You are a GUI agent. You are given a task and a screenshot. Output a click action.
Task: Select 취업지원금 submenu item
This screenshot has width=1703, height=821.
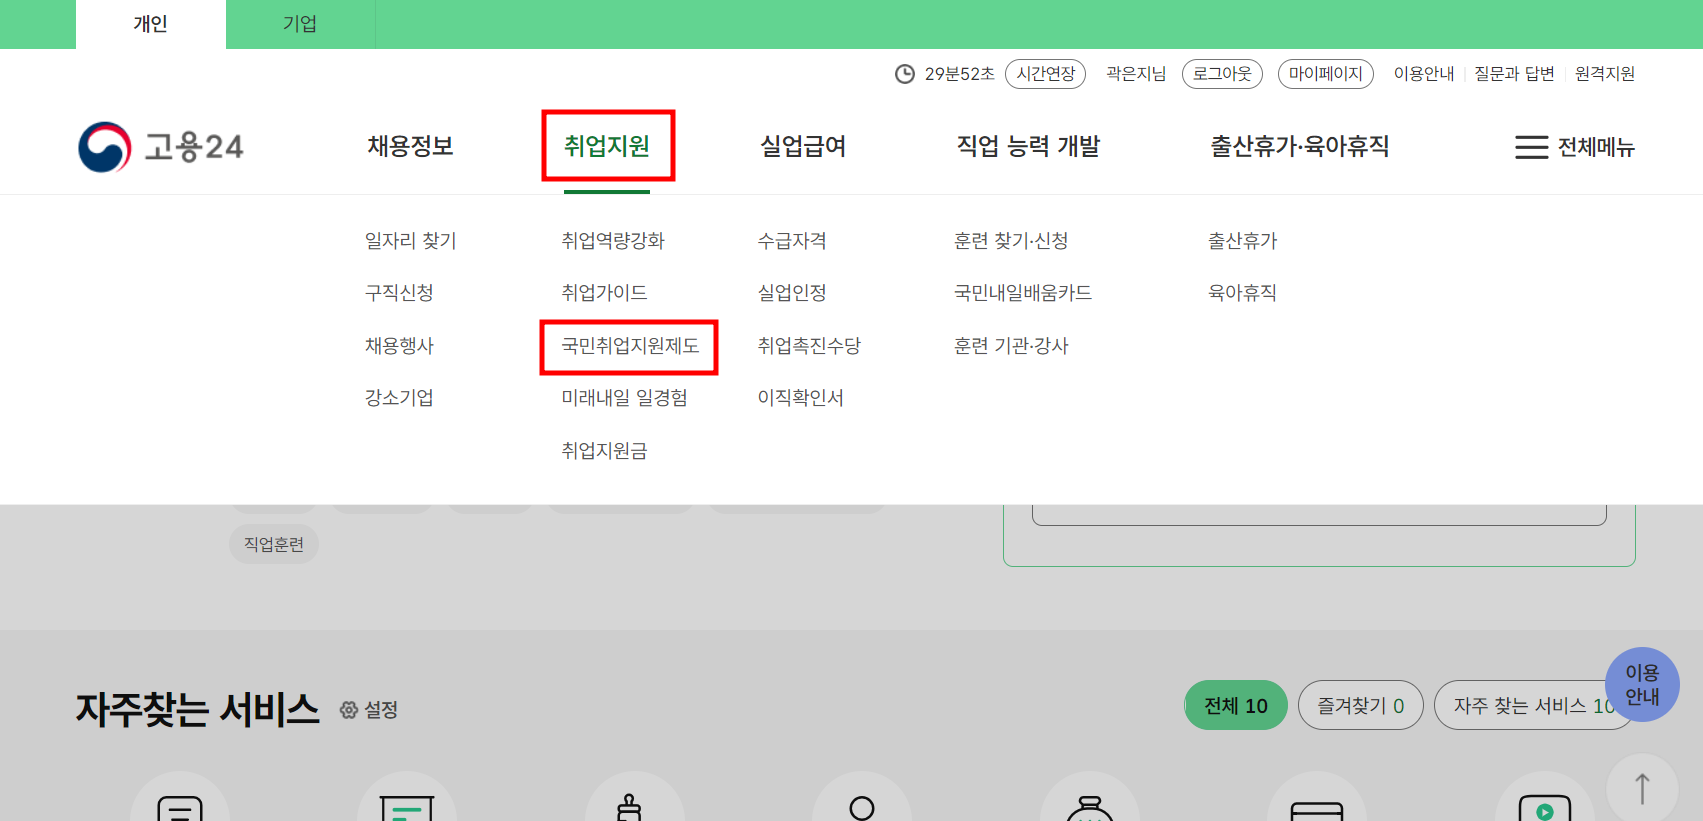[604, 451]
